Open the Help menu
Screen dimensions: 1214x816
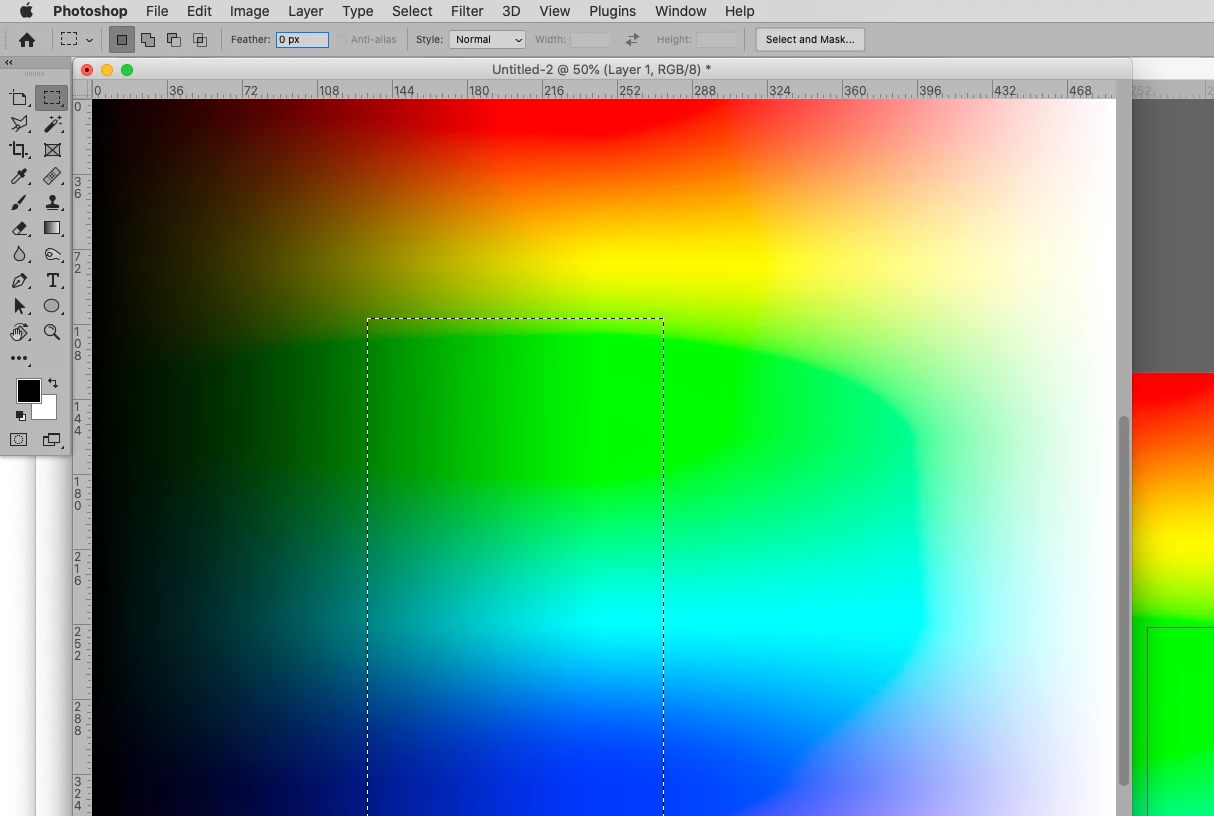(x=739, y=11)
